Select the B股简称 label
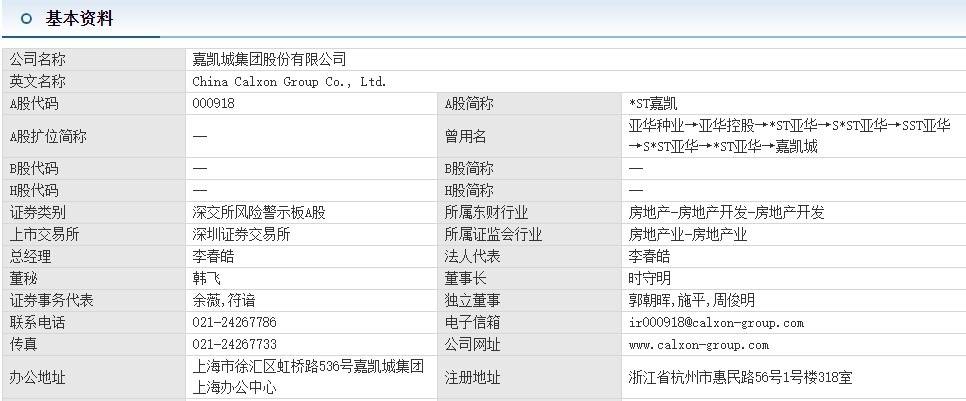The height and width of the screenshot is (401, 966). [469, 169]
